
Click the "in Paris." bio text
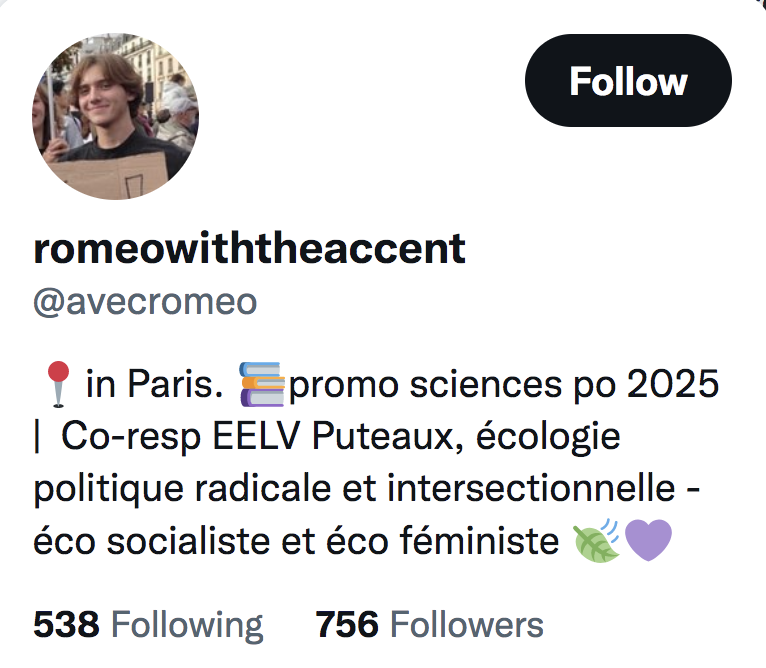coord(155,384)
